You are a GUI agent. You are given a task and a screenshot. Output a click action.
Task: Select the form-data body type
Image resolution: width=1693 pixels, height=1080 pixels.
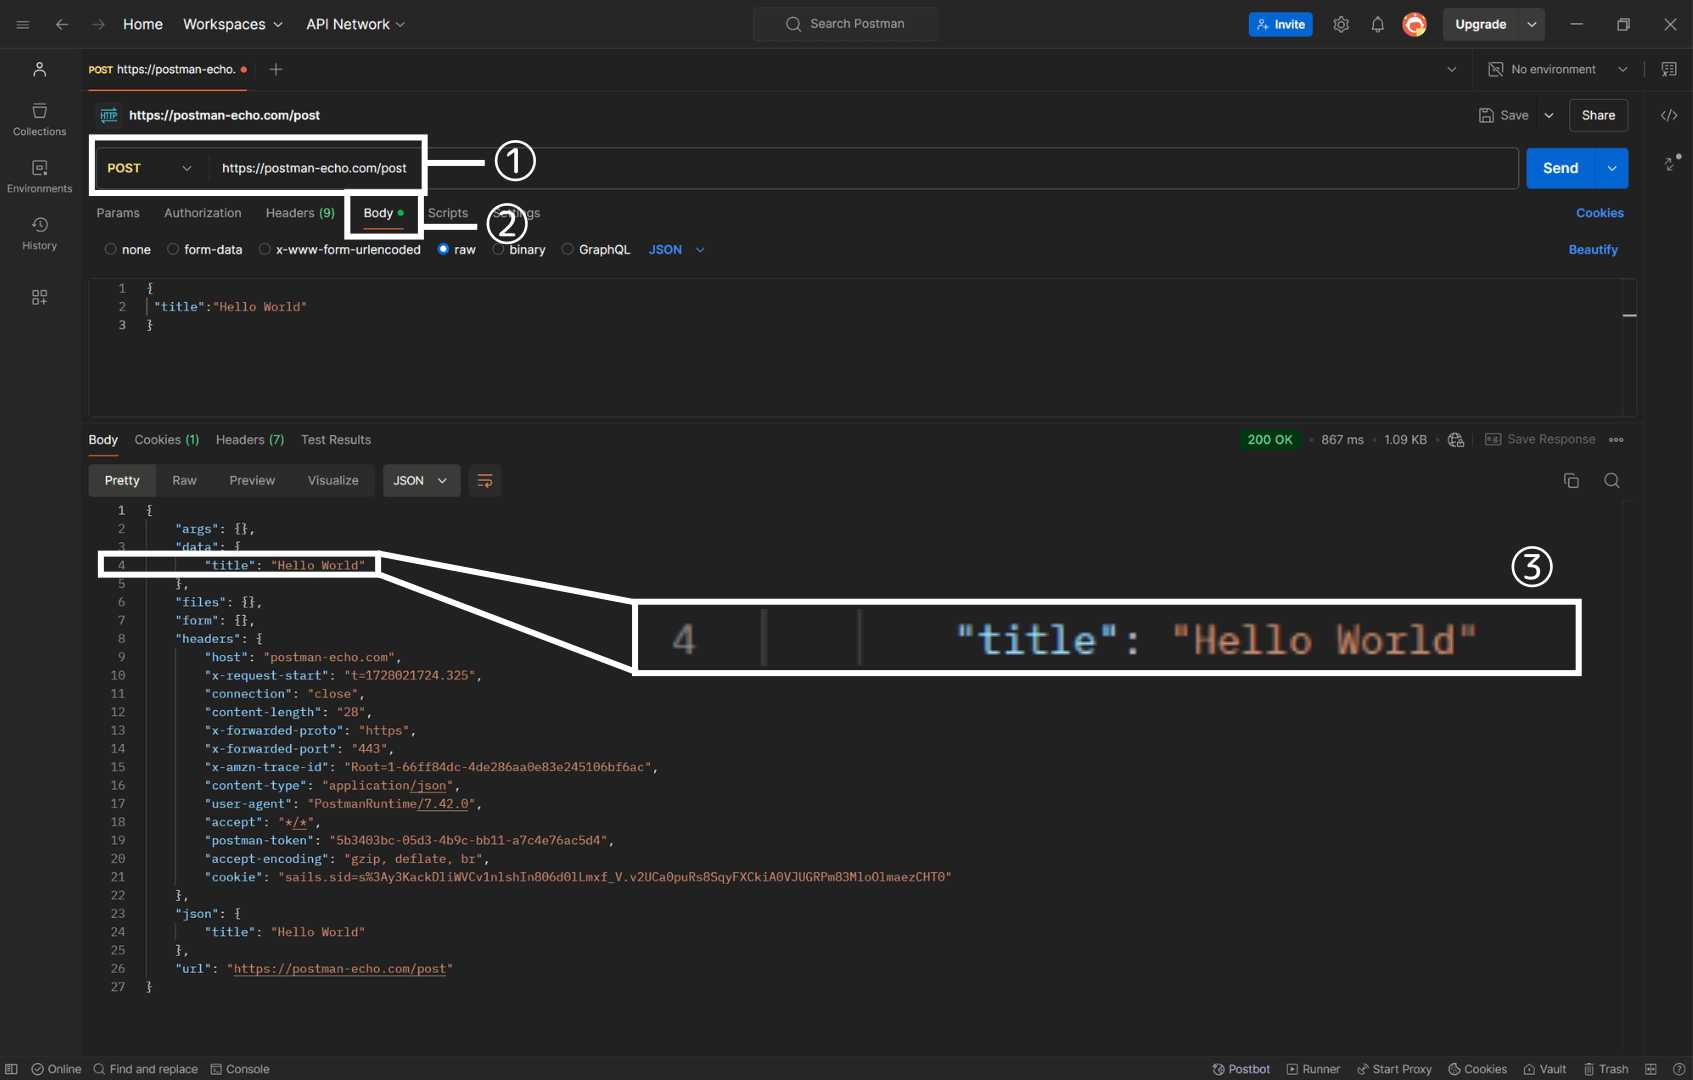point(173,250)
